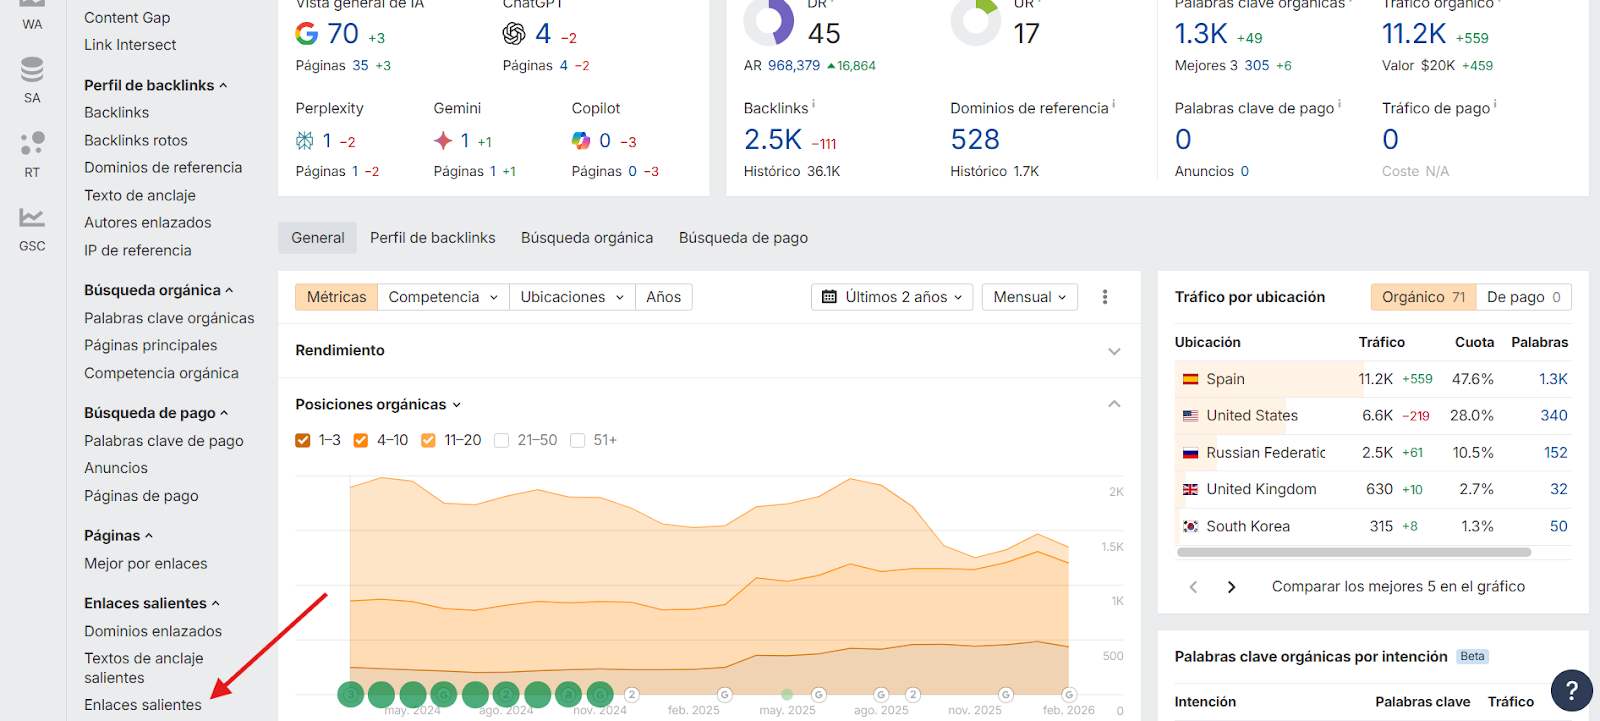The image size is (1600, 721).
Task: Switch to the Búsqueda orgánica tab
Action: coord(586,238)
